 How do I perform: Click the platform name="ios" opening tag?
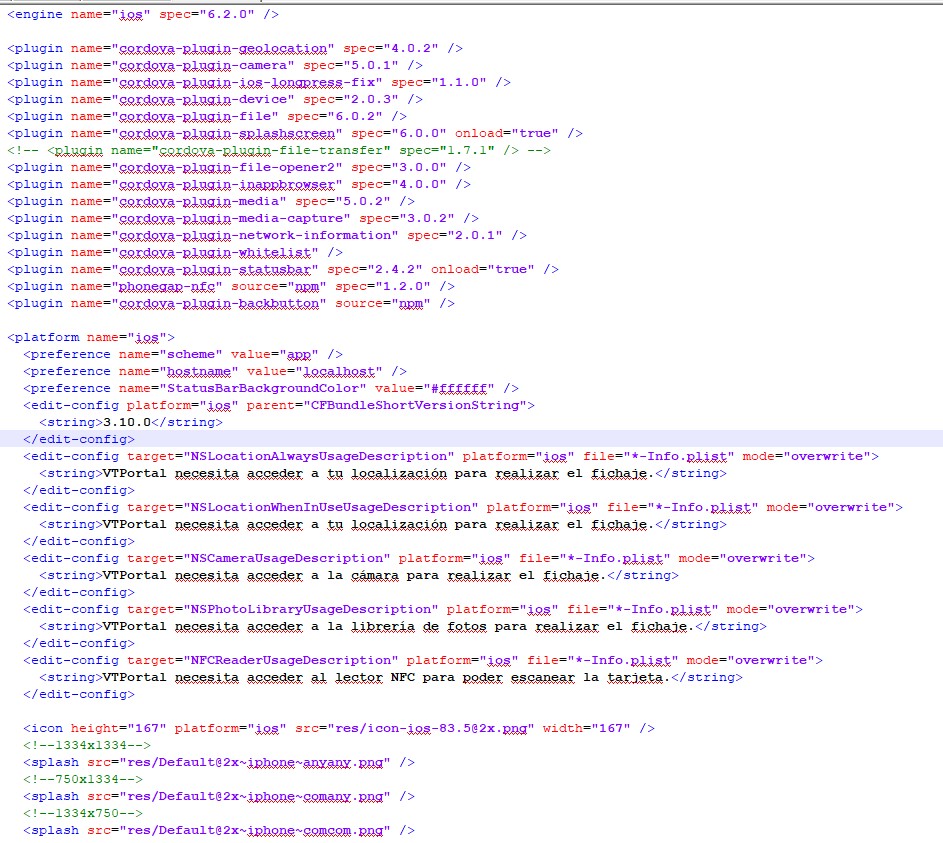click(91, 337)
